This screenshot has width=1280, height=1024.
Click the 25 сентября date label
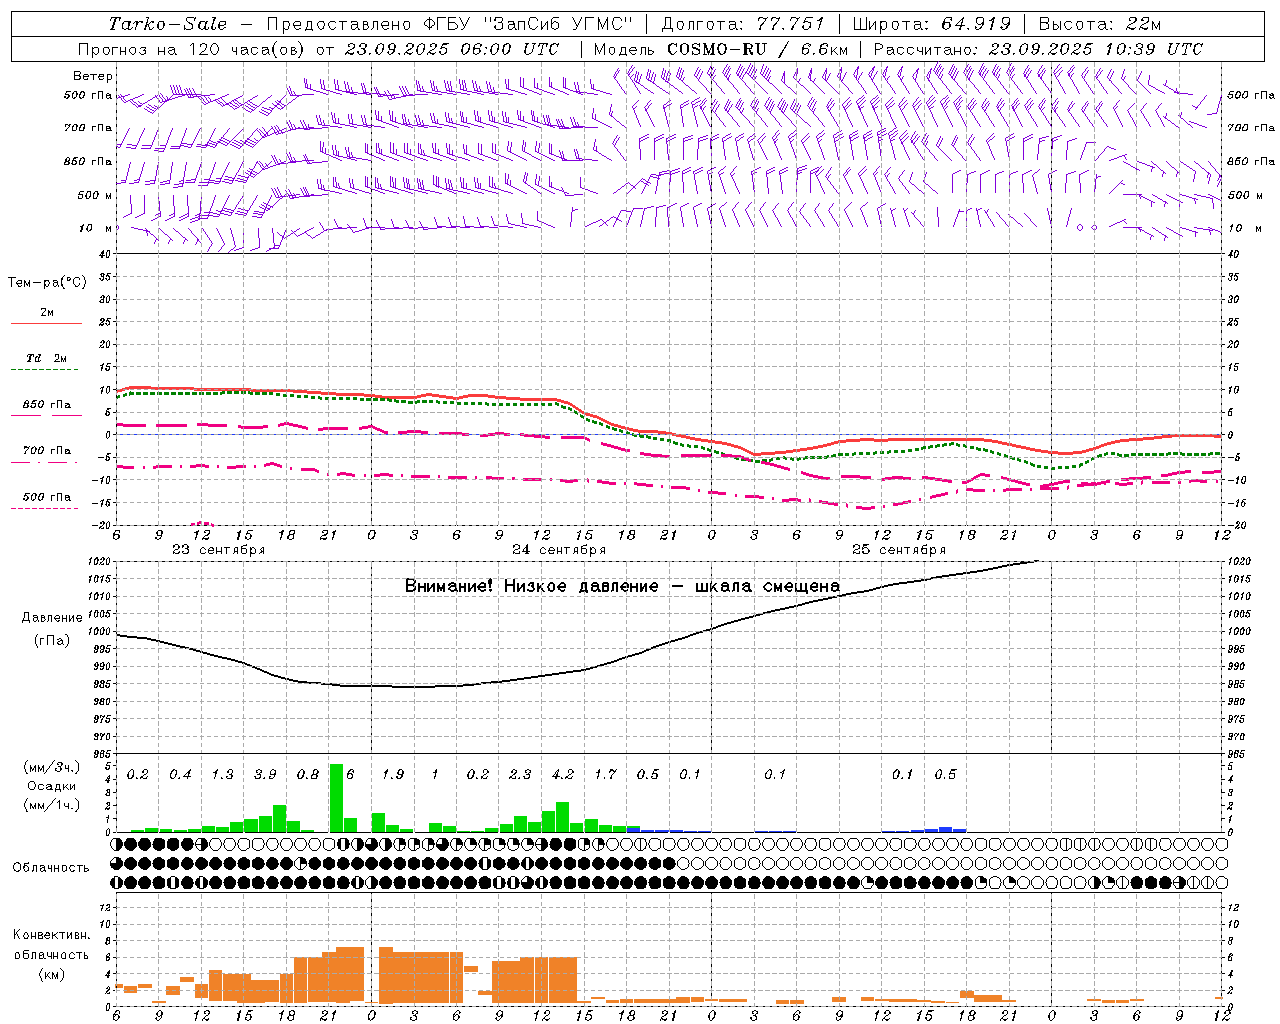point(899,550)
